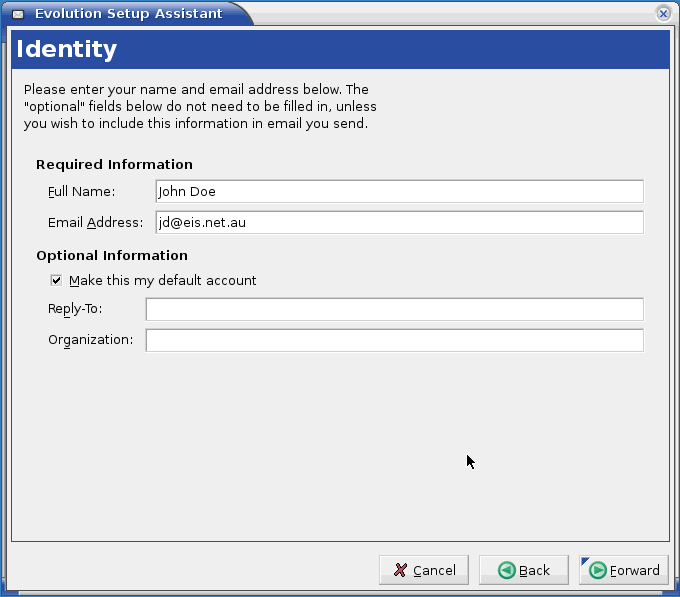
Task: Click the blue Identity header banner
Action: click(x=340, y=50)
